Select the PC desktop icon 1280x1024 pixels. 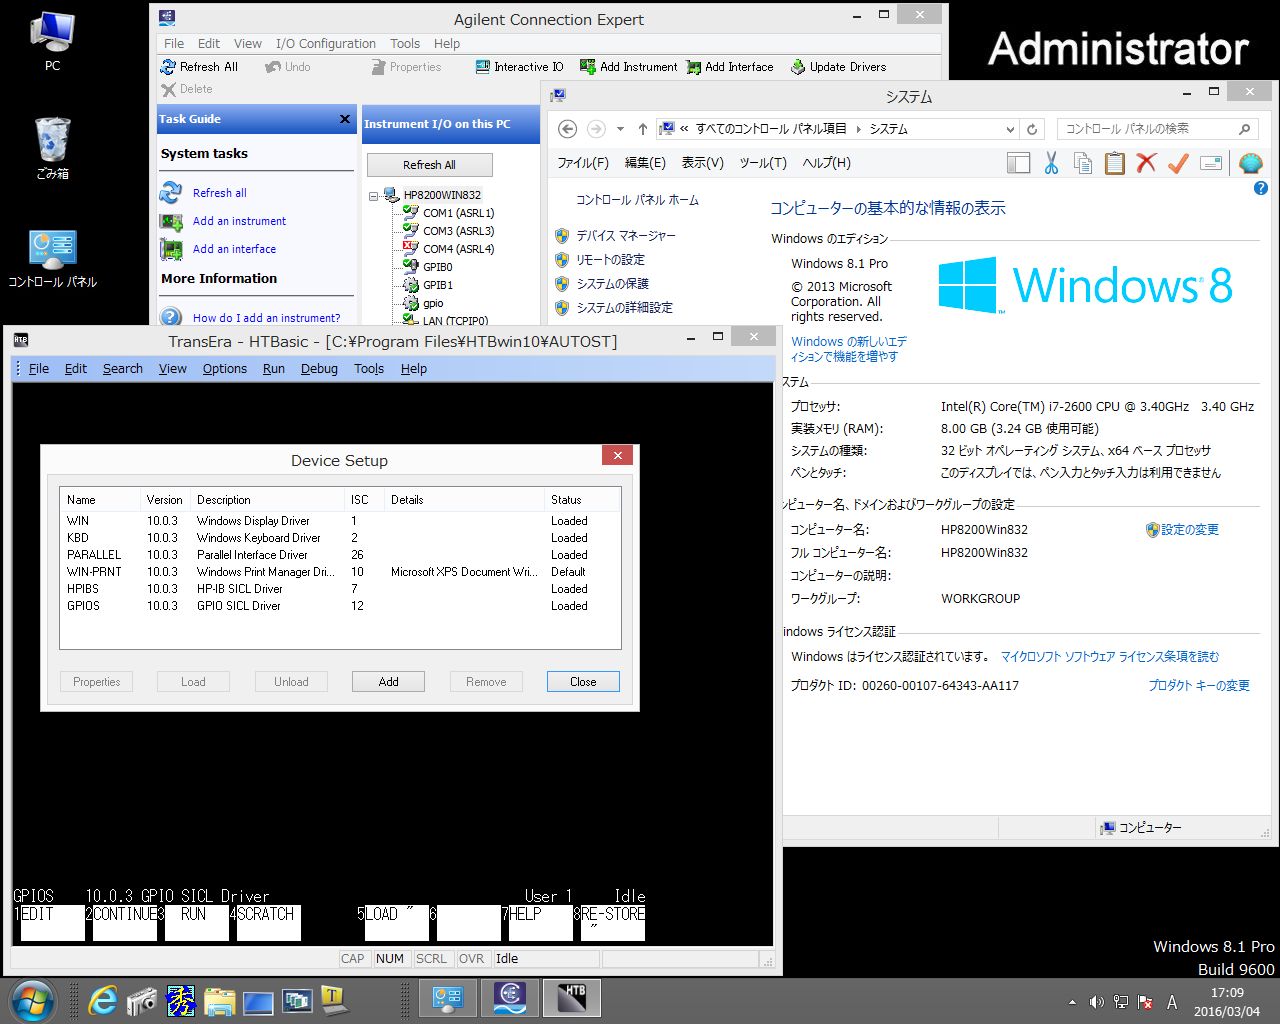pos(52,43)
